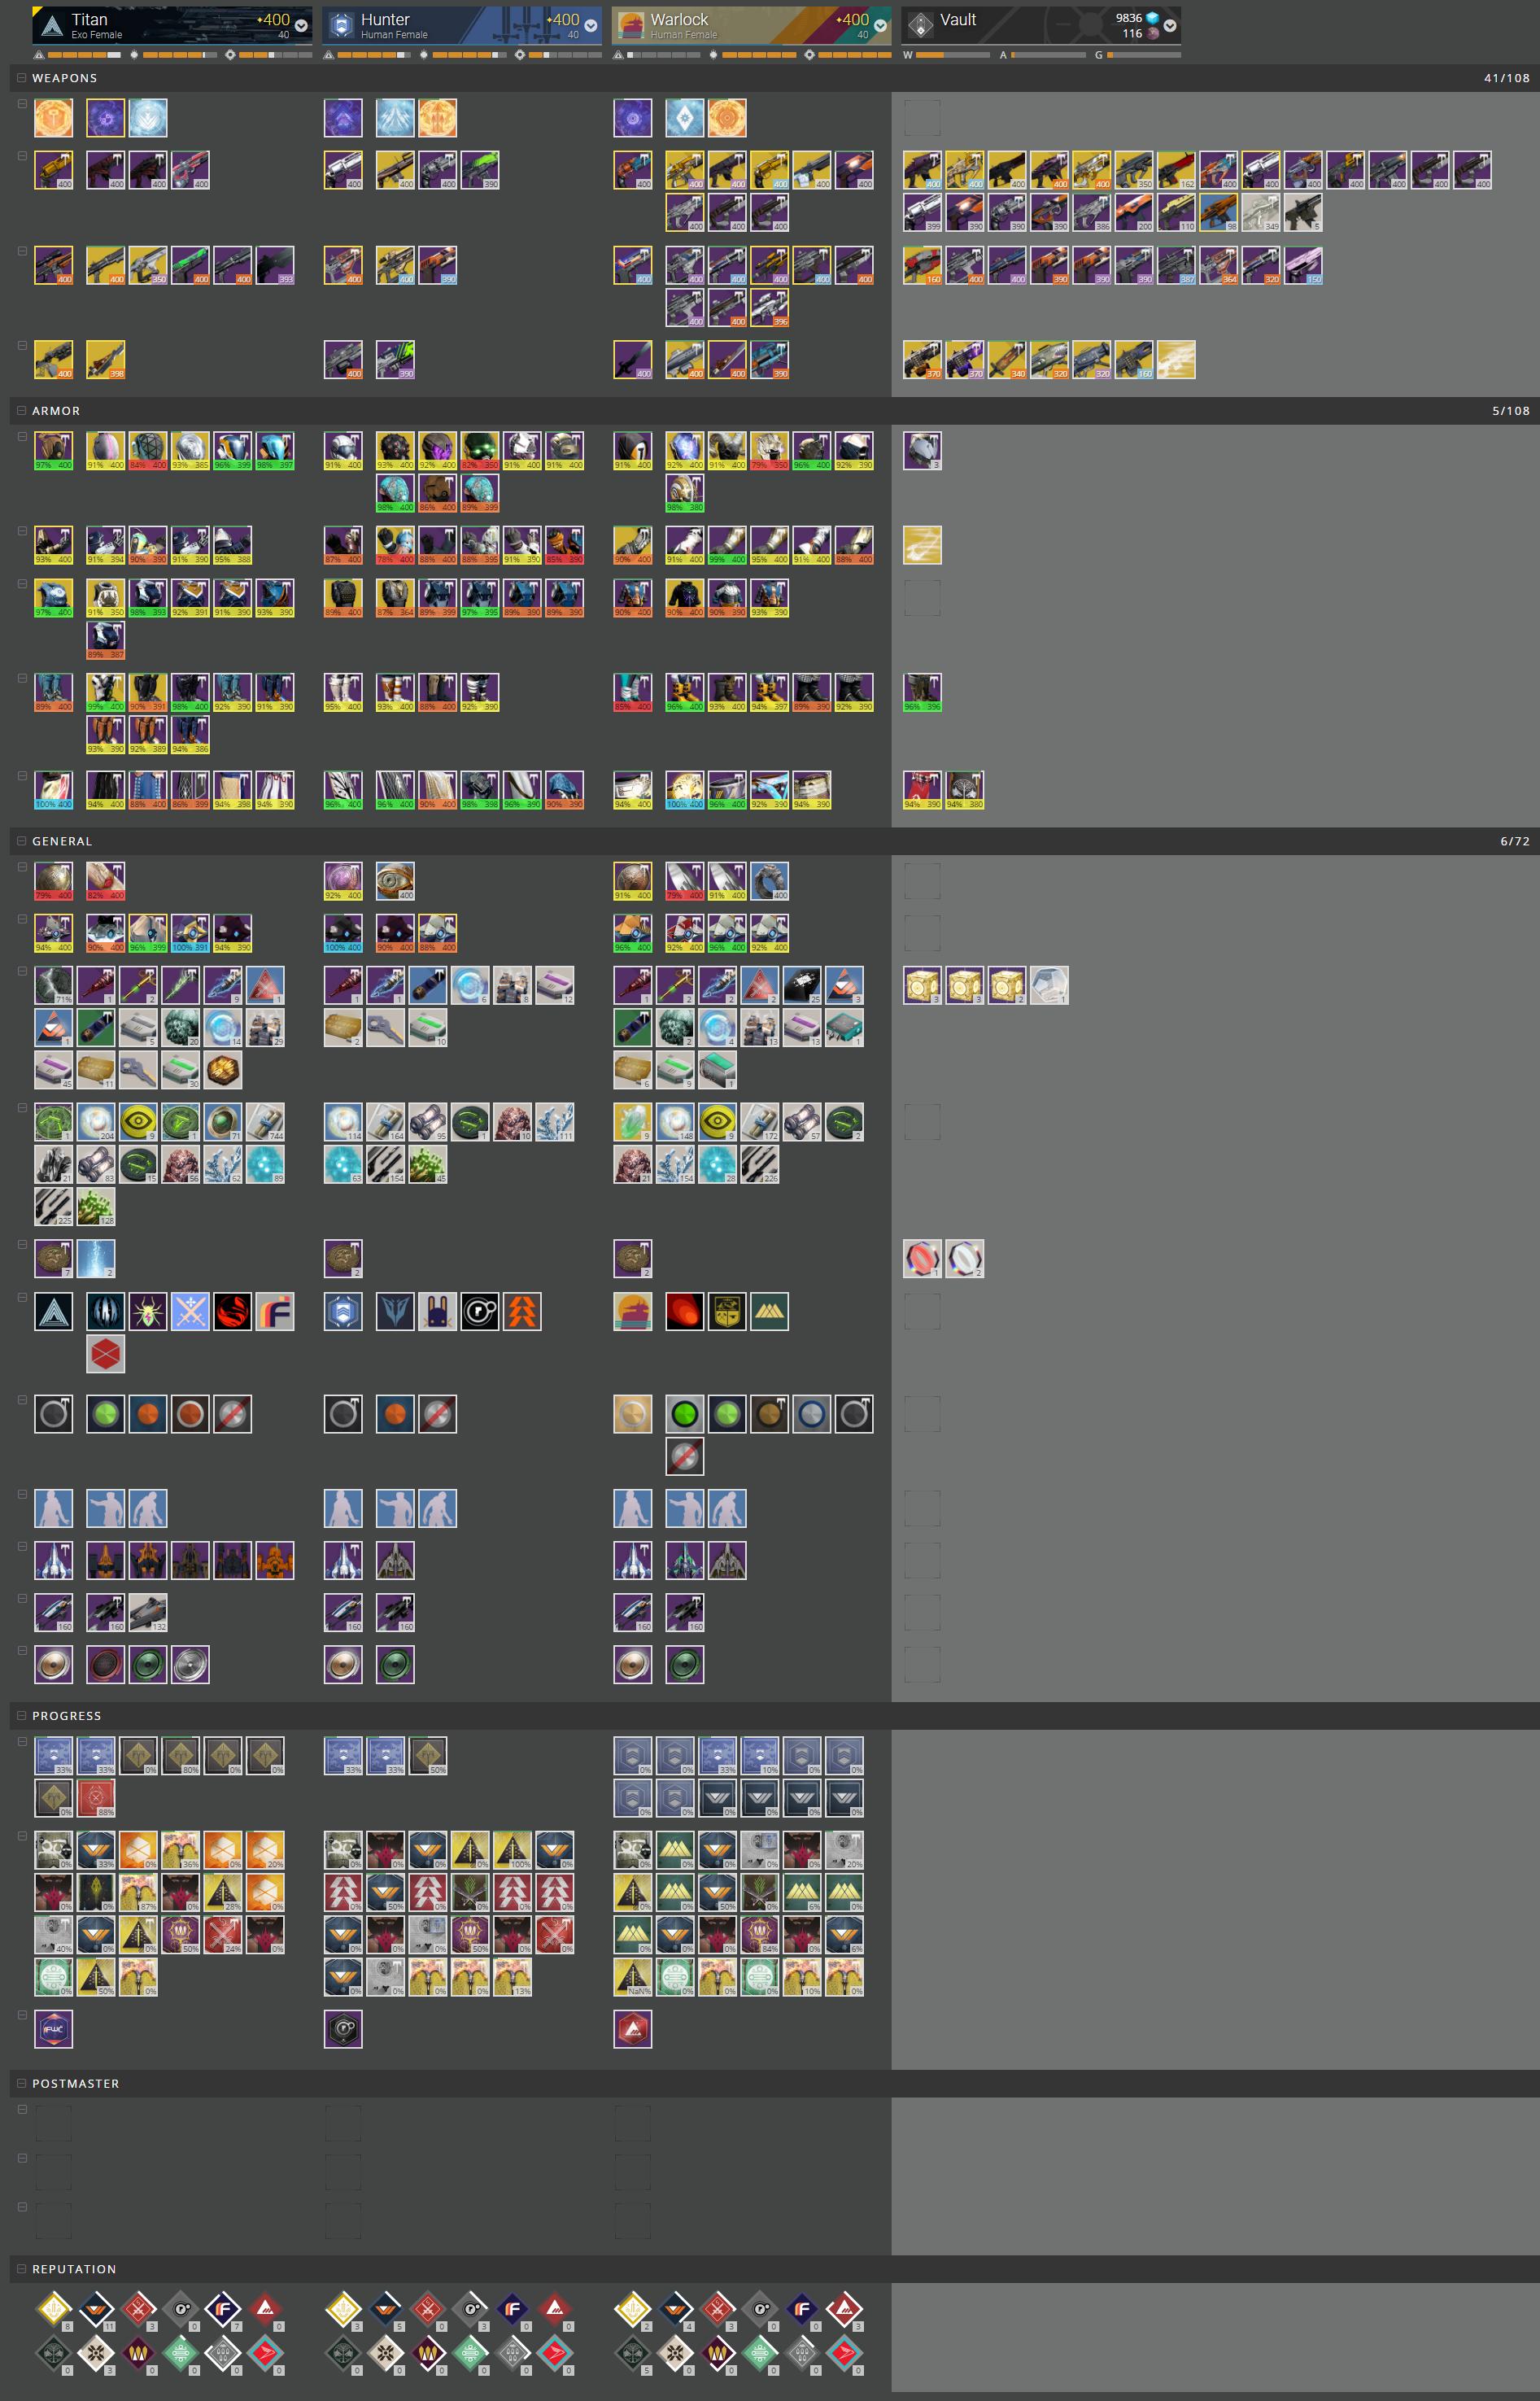Click Titan's red bounty at 88%

click(x=96, y=1797)
